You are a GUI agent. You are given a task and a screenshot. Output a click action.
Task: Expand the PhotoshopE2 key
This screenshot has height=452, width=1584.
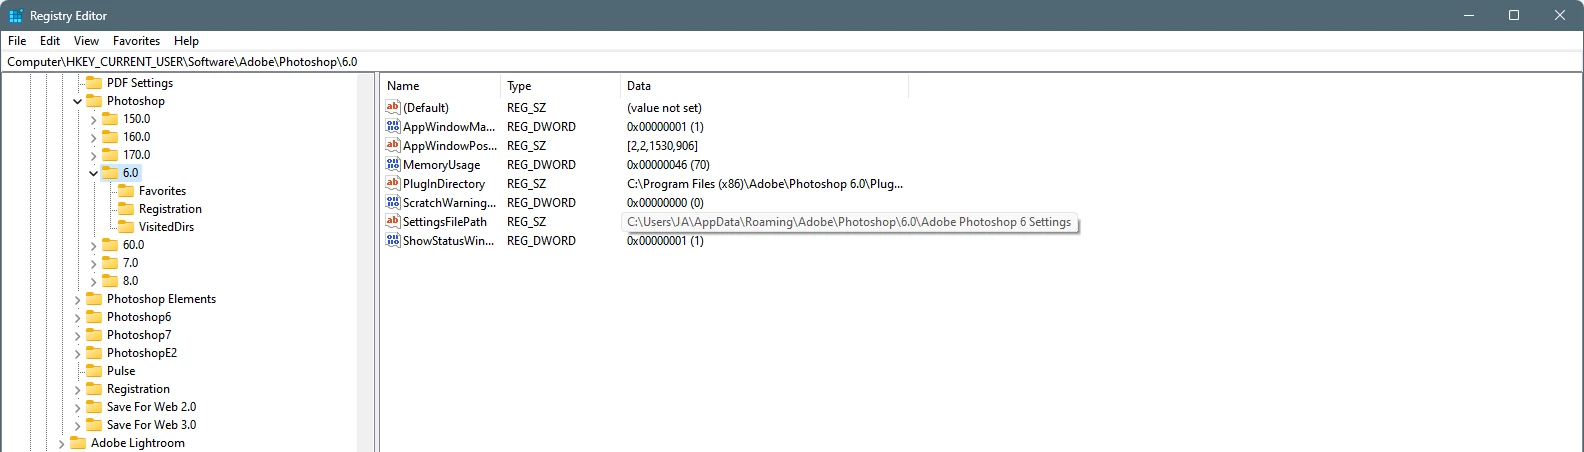pyautogui.click(x=77, y=353)
